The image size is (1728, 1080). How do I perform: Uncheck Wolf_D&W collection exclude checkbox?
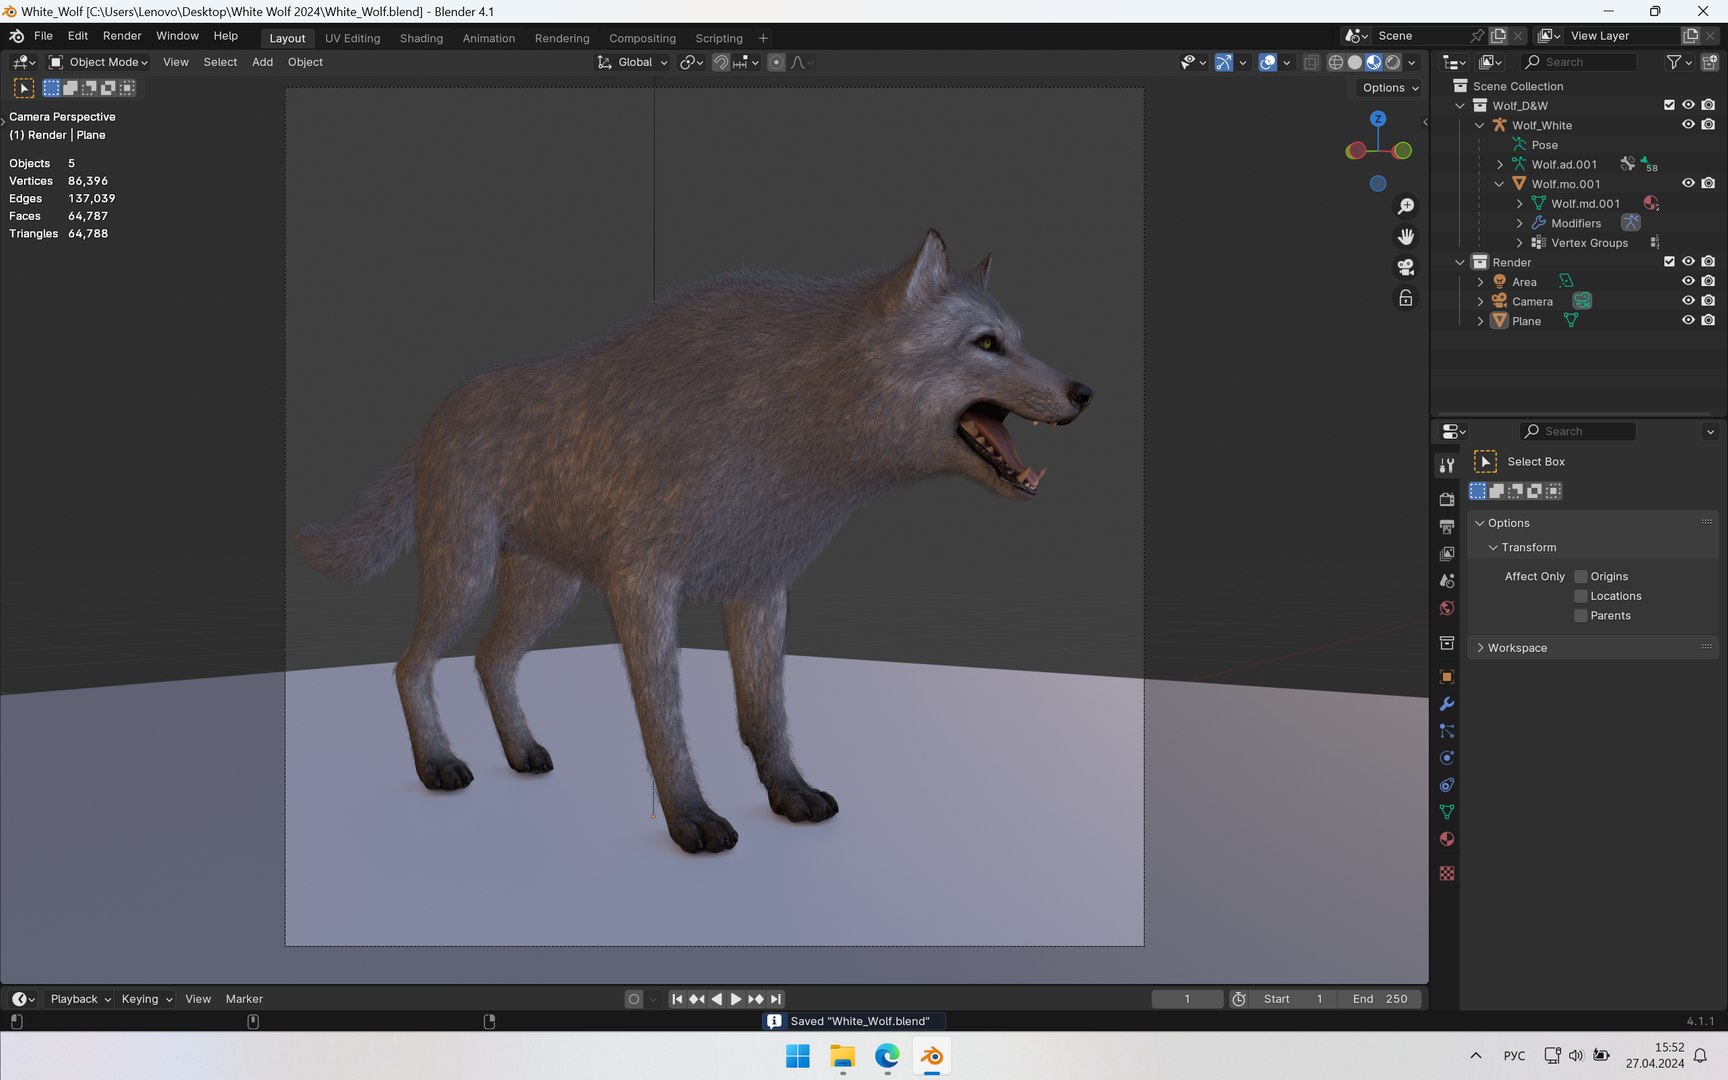[x=1669, y=105]
